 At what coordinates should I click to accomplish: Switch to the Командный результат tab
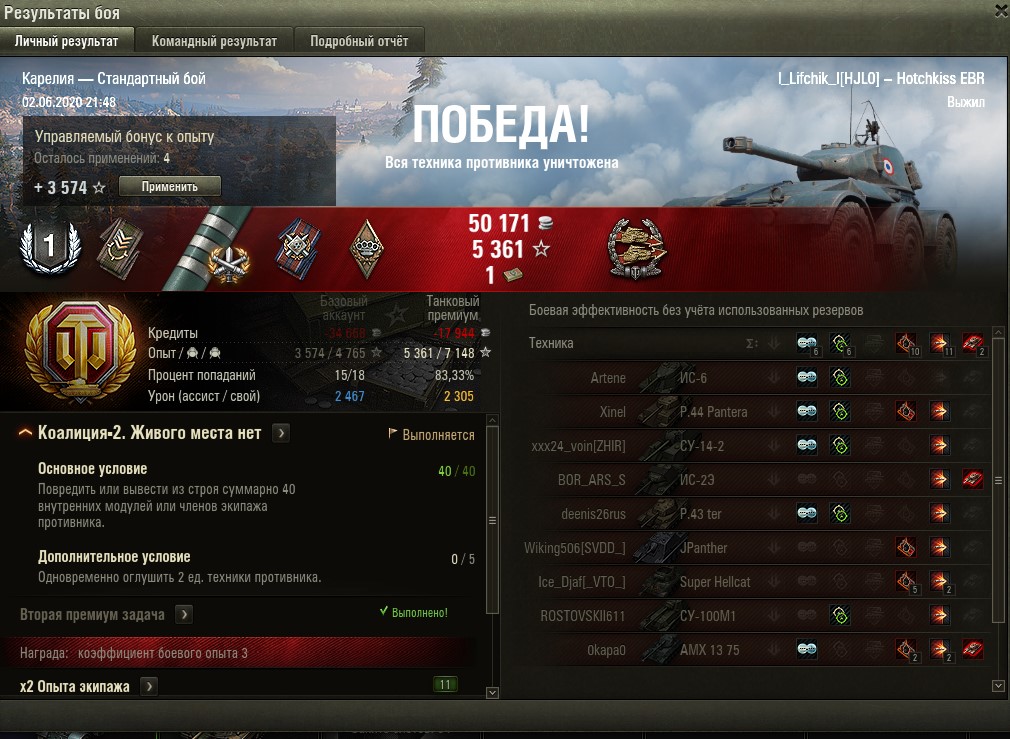coord(214,41)
